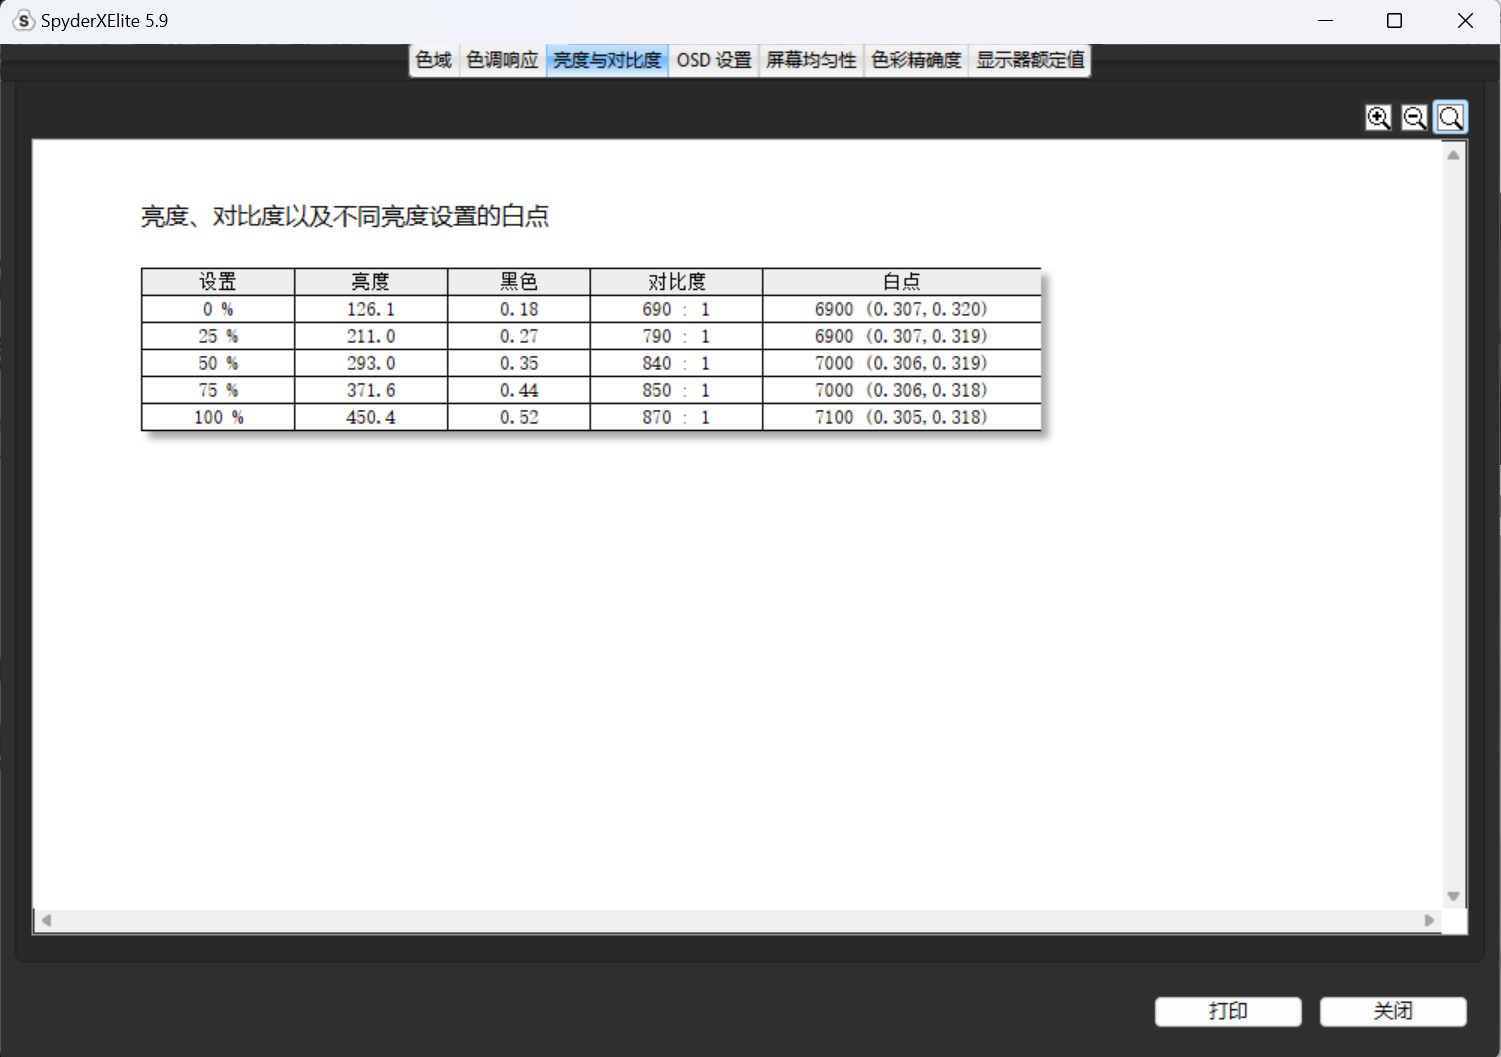
Task: Click the vertical scrollbar down arrow
Action: 1454,896
